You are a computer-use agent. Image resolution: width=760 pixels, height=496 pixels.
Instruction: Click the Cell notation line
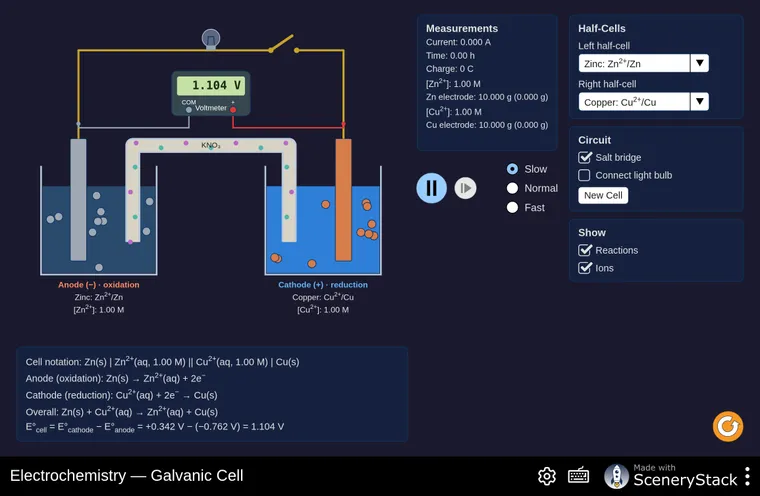coord(162,362)
